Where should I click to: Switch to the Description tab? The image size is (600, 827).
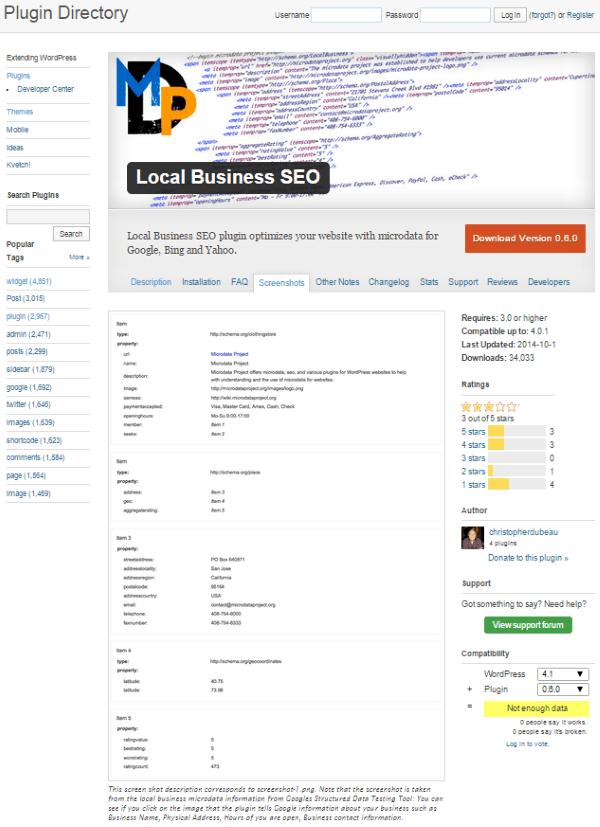coord(151,282)
